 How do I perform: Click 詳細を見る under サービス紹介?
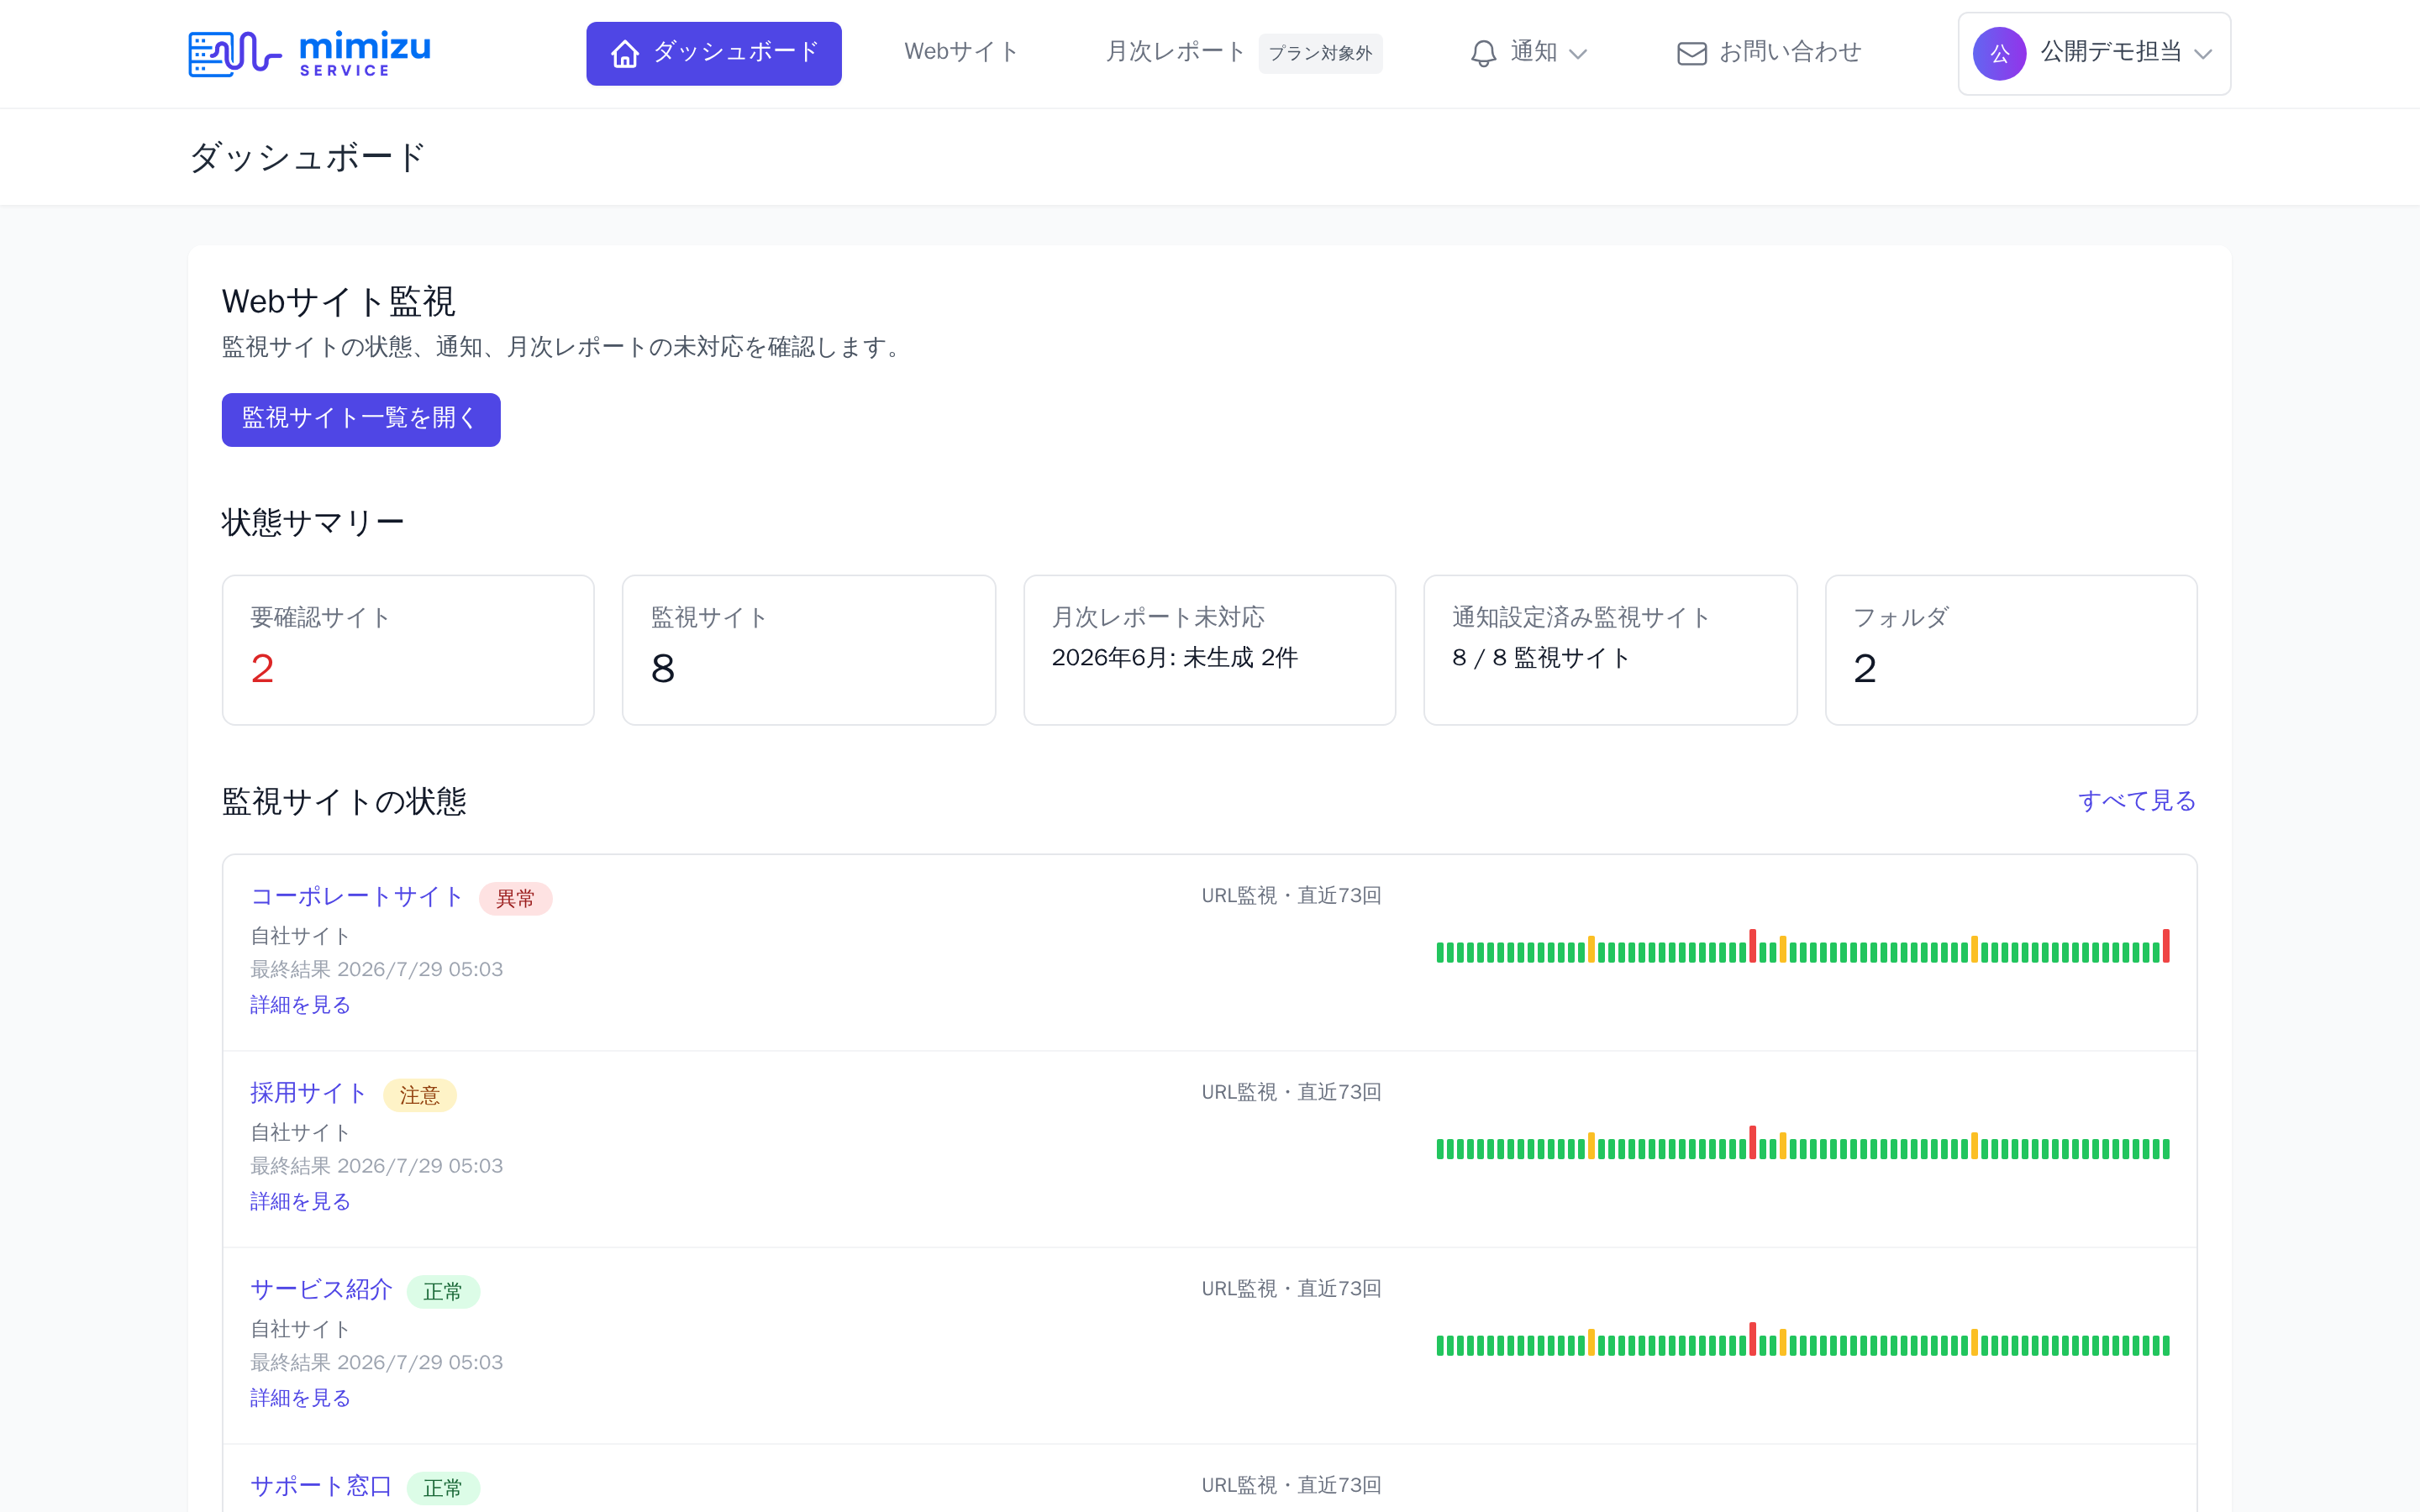(300, 1398)
